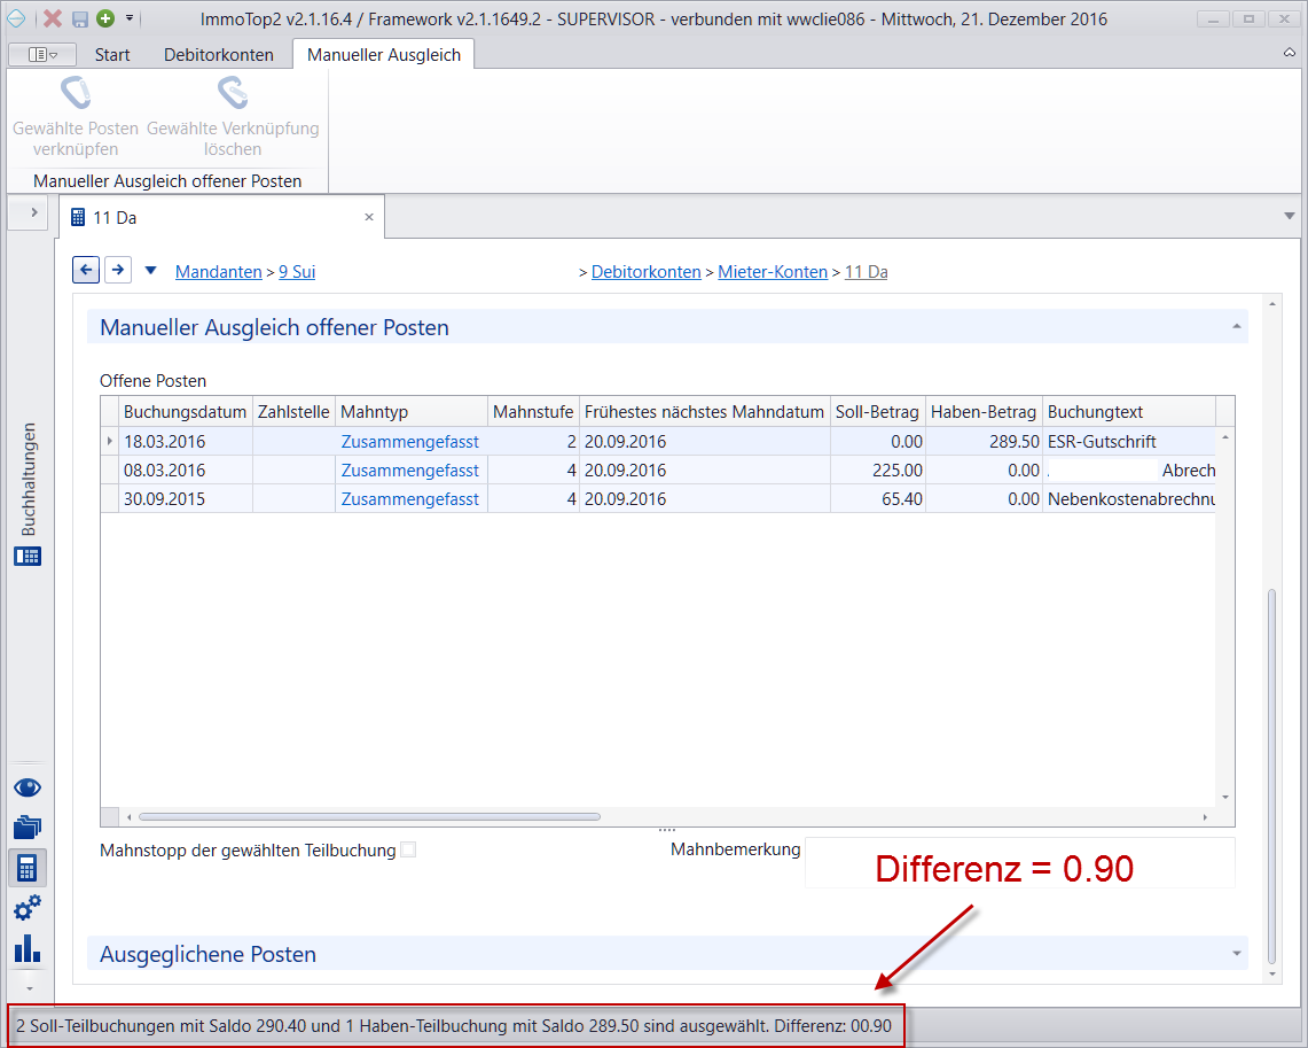Collapse the ribbon with top-right chevron
Image resolution: width=1308 pixels, height=1048 pixels.
pyautogui.click(x=1290, y=53)
